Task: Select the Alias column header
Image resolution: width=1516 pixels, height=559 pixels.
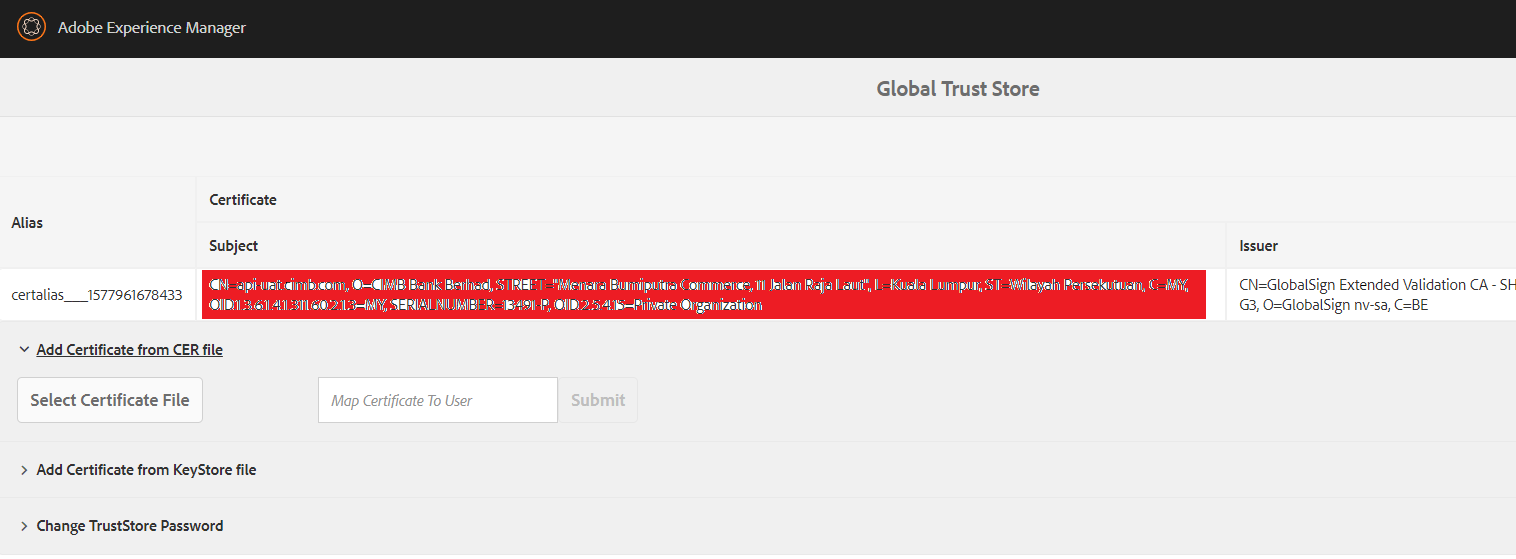Action: [27, 223]
